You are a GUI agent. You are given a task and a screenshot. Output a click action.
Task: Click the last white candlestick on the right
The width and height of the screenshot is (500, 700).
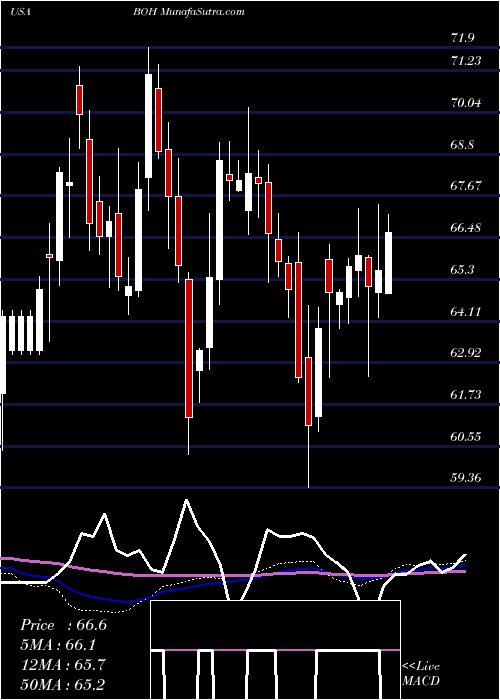pyautogui.click(x=388, y=263)
